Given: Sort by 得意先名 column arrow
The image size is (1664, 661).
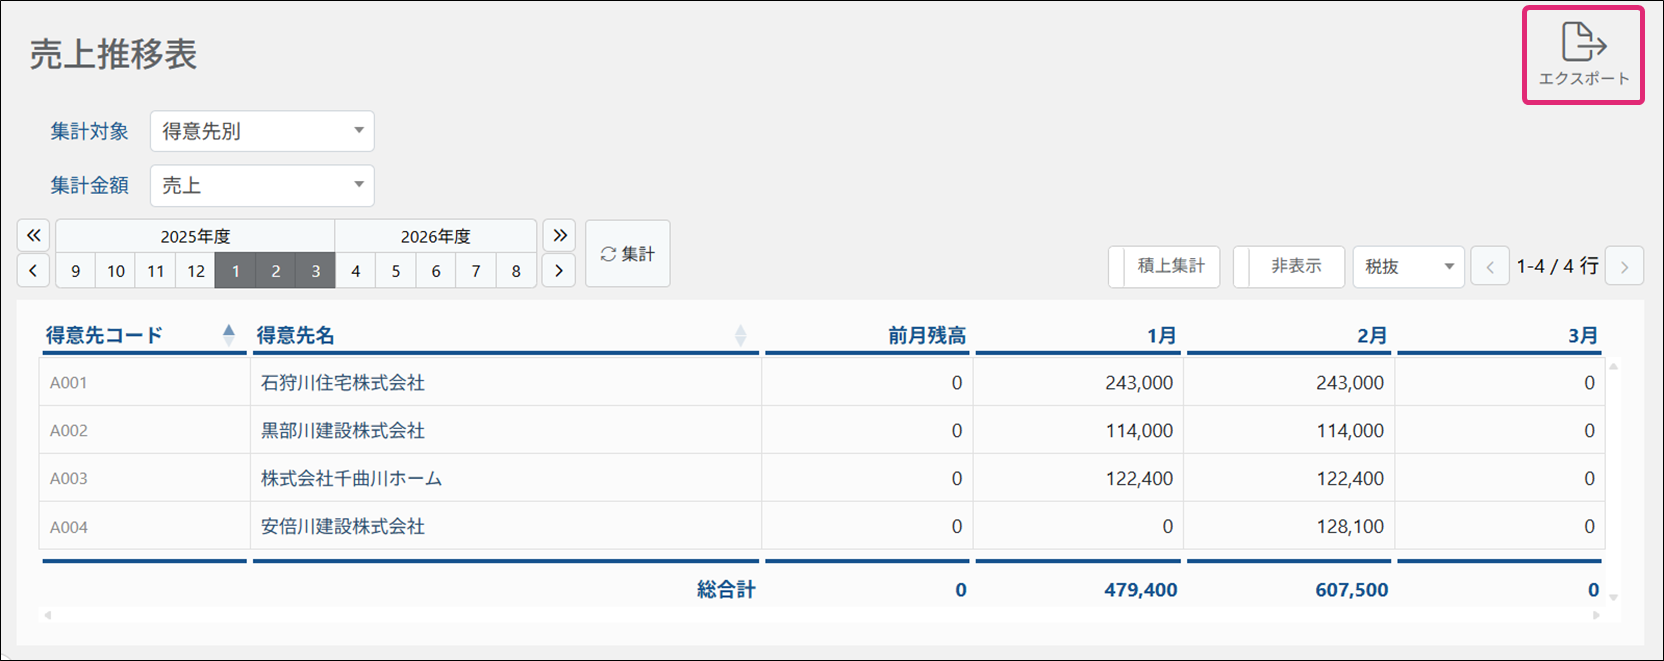Looking at the screenshot, I should (740, 335).
